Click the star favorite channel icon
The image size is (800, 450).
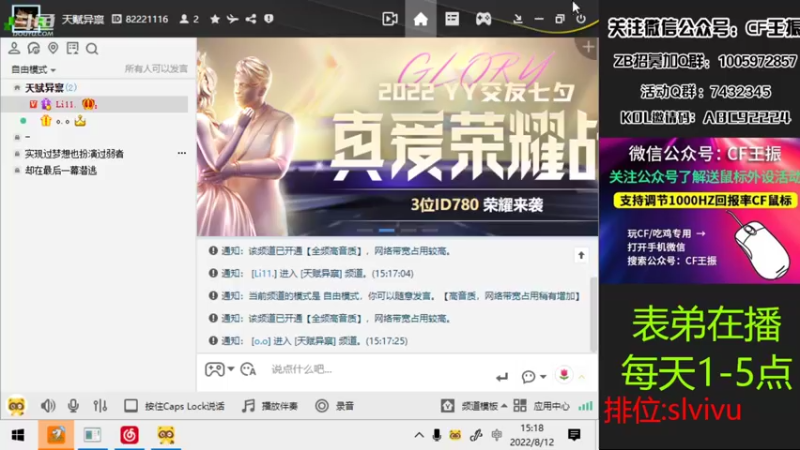215,19
